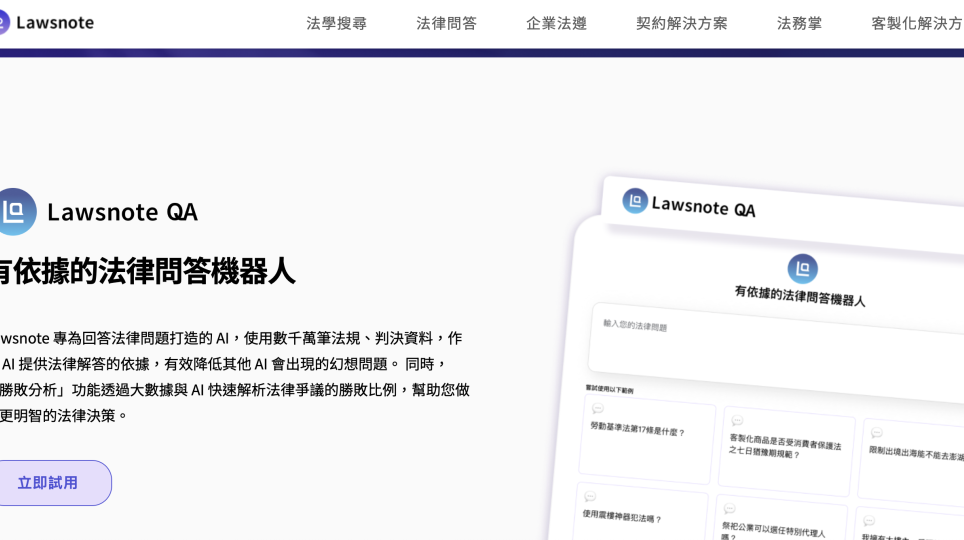
Task: Click the 輸入您的法律問題 input box
Action: [x=770, y=345]
